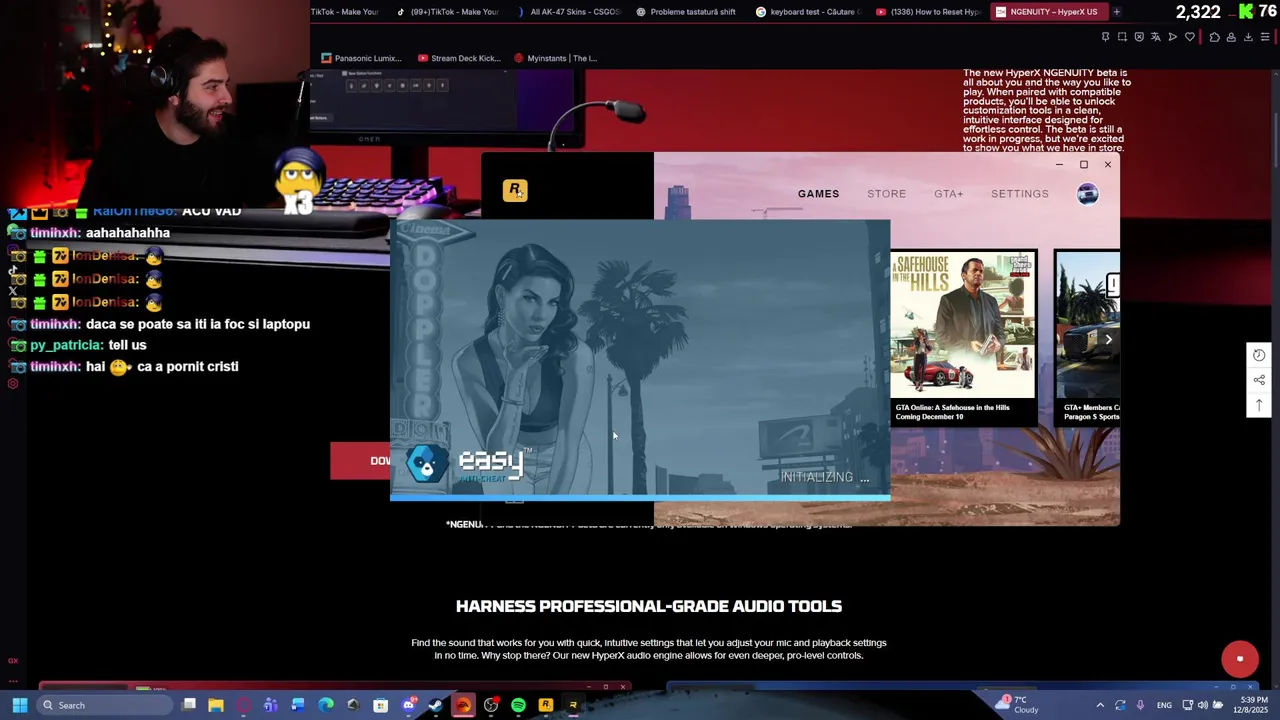The height and width of the screenshot is (720, 1280).
Task: Open the extensions cube icon in browser toolbar
Action: (x=1215, y=37)
